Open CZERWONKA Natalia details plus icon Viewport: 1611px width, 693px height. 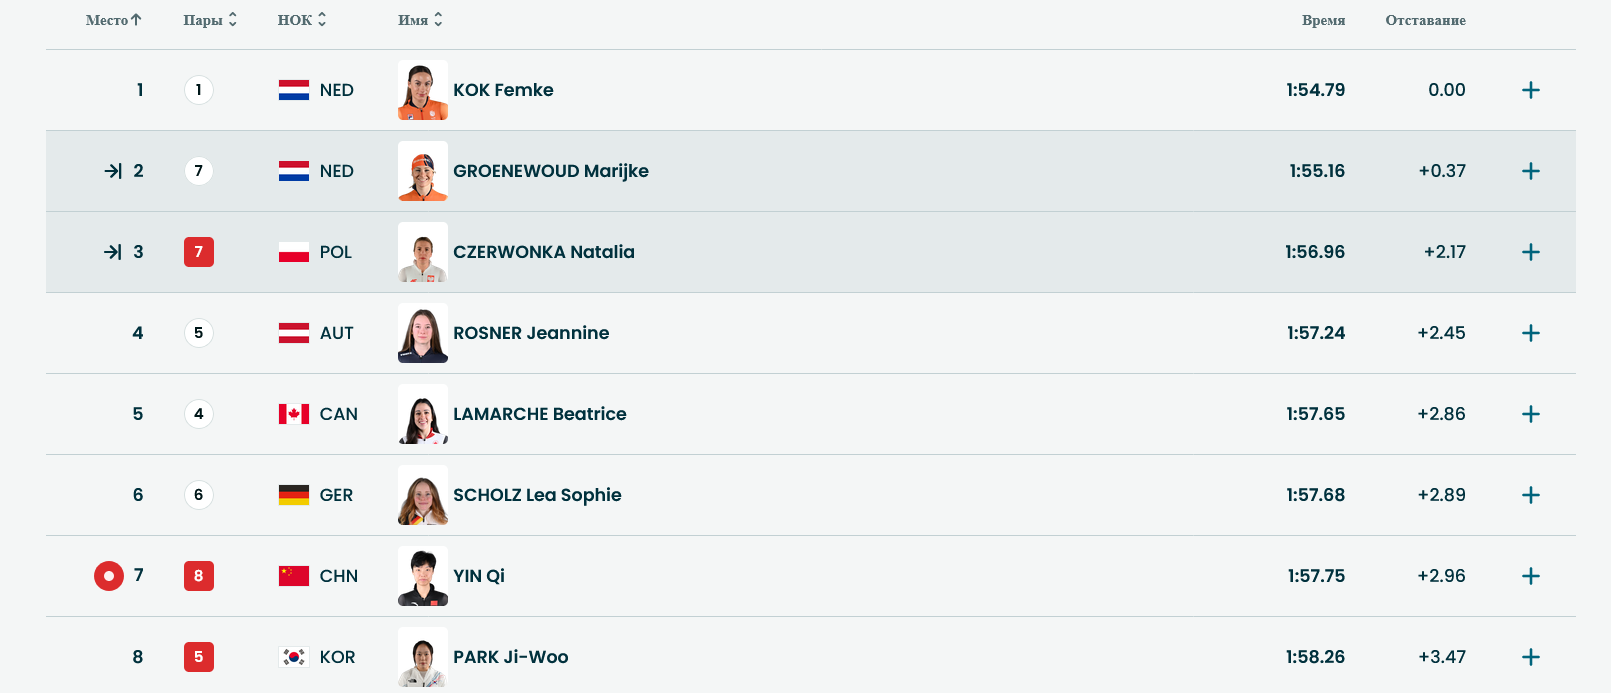click(1530, 252)
